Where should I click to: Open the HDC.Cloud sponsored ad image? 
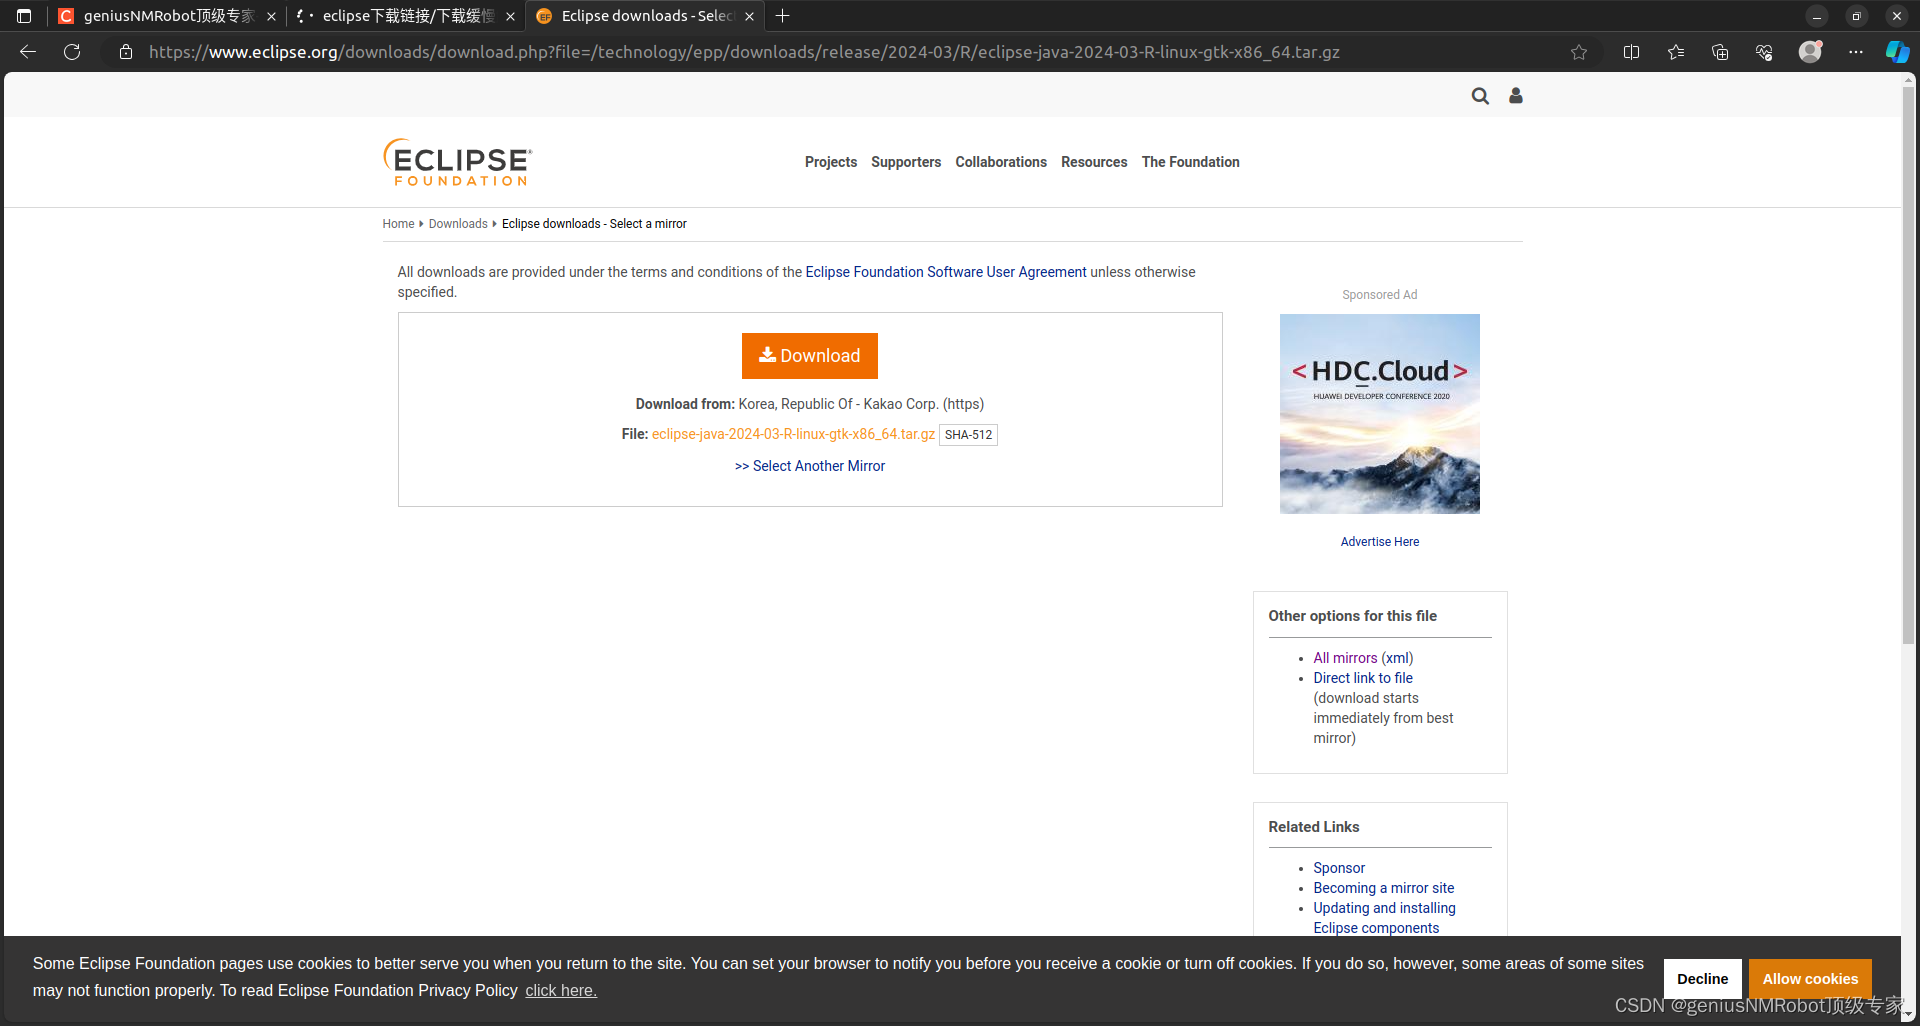pyautogui.click(x=1380, y=414)
